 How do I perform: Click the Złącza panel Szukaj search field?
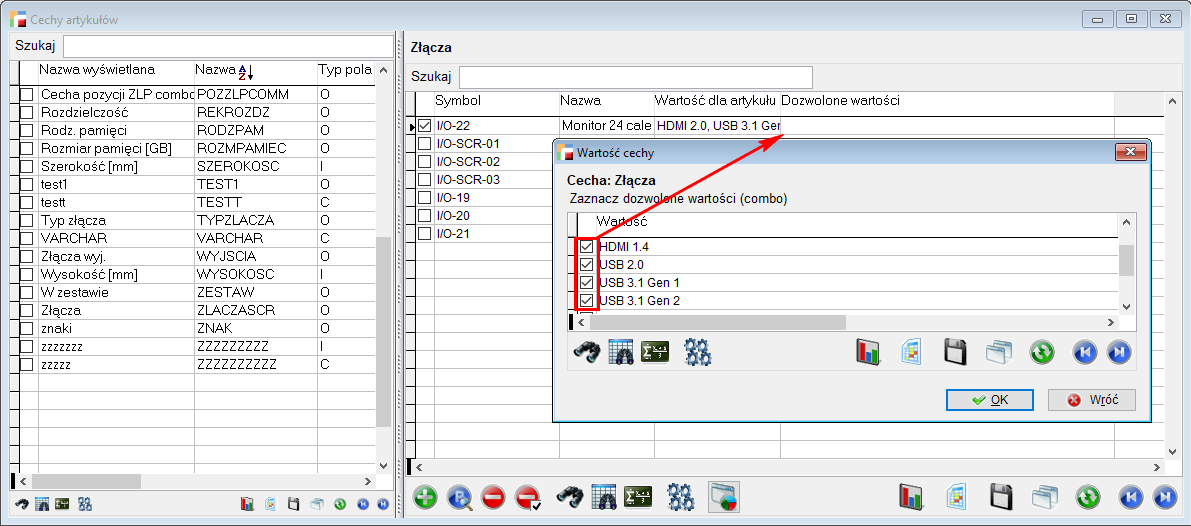636,77
